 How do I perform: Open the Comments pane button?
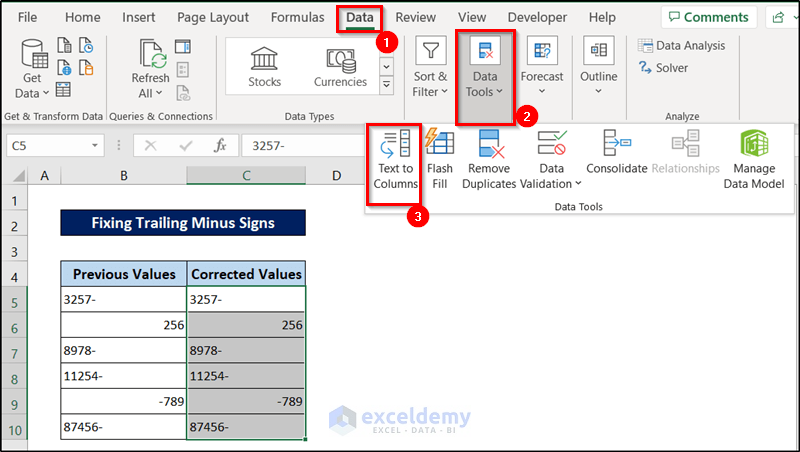709,17
